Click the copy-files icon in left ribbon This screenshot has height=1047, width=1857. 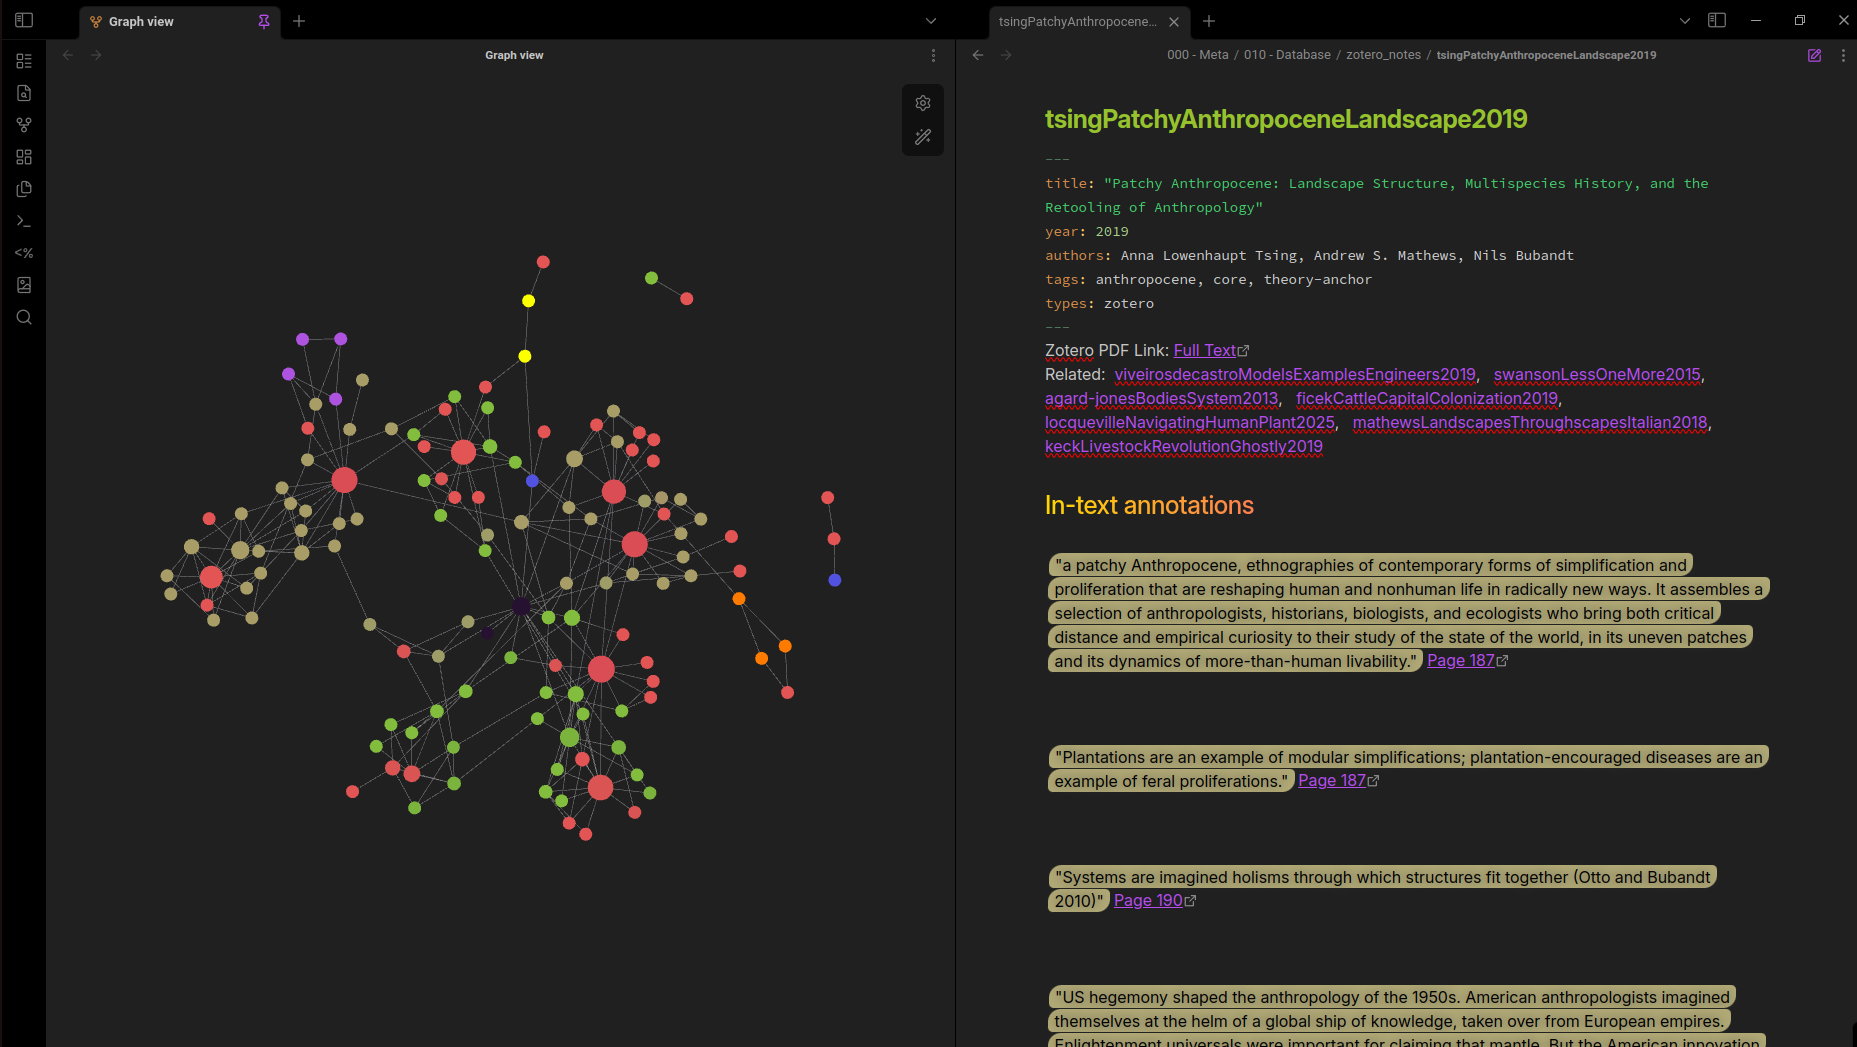pos(24,189)
